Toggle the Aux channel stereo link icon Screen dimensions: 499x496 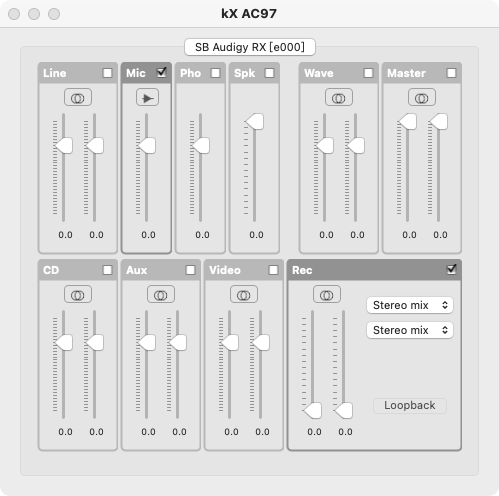point(161,294)
